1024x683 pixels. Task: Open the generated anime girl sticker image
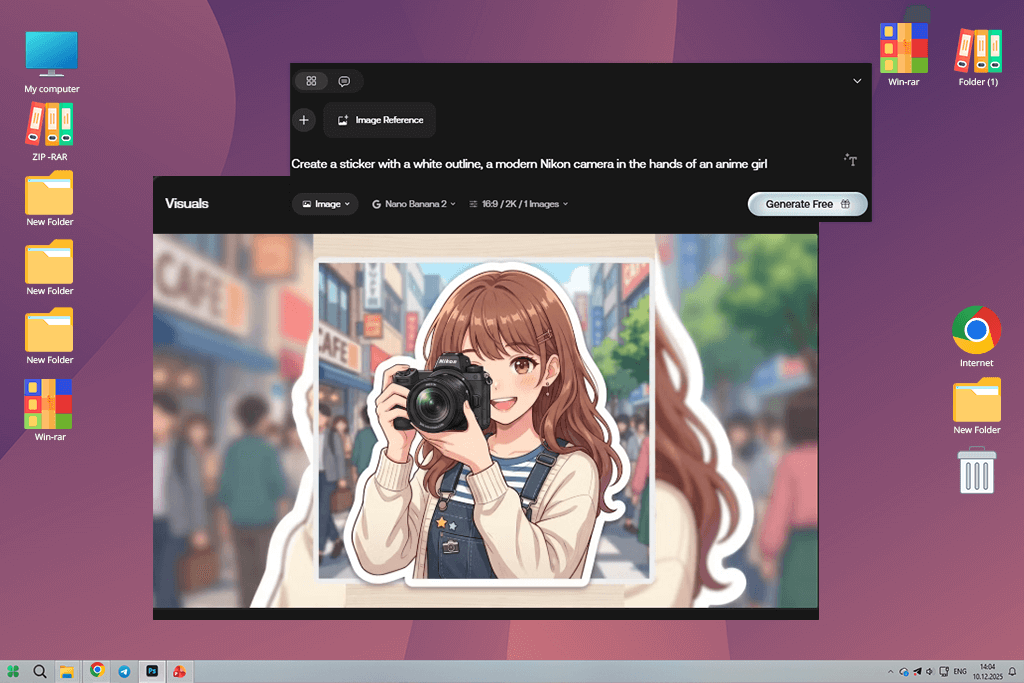485,421
